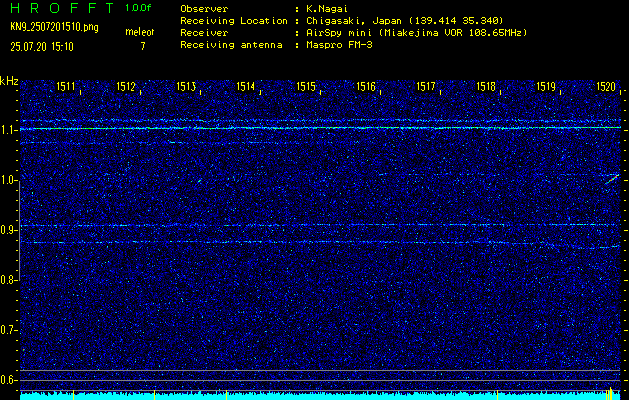Click the 1.1 kHz axis label
The width and height of the screenshot is (629, 400).
7,130
